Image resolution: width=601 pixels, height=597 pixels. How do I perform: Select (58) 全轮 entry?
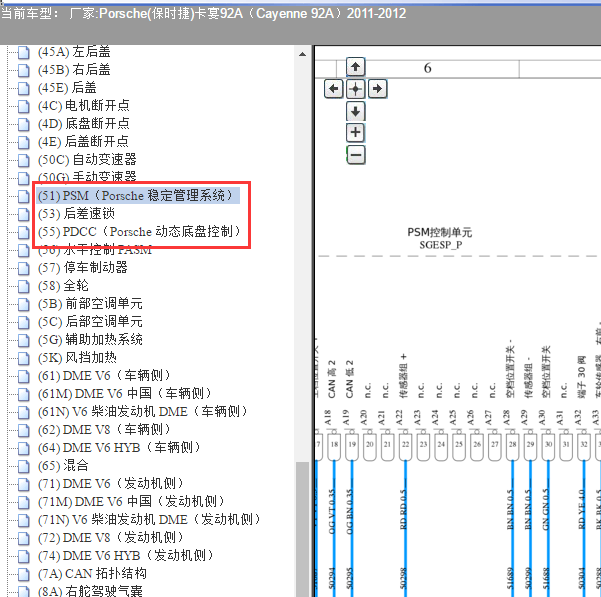(63, 286)
